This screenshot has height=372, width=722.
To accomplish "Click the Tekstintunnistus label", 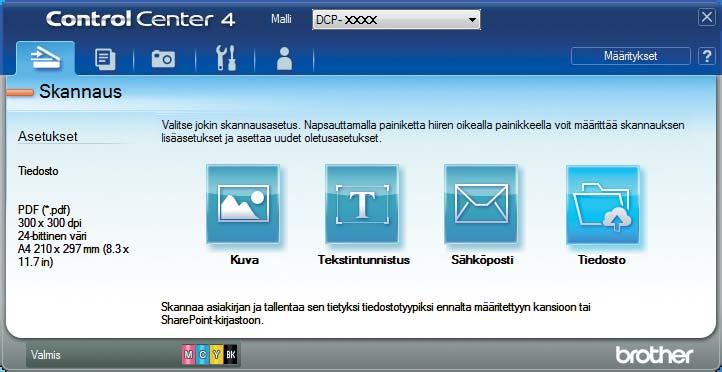I will [364, 260].
